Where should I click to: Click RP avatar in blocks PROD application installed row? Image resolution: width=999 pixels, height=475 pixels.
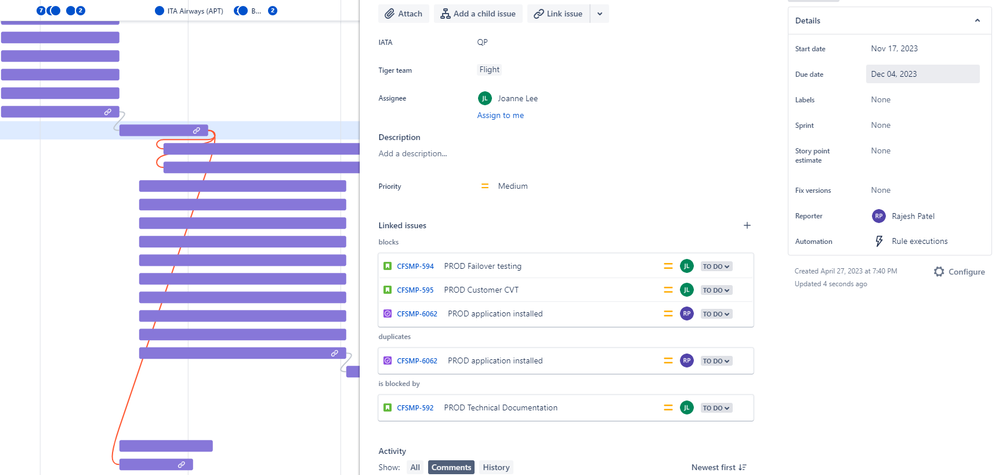pyautogui.click(x=686, y=313)
